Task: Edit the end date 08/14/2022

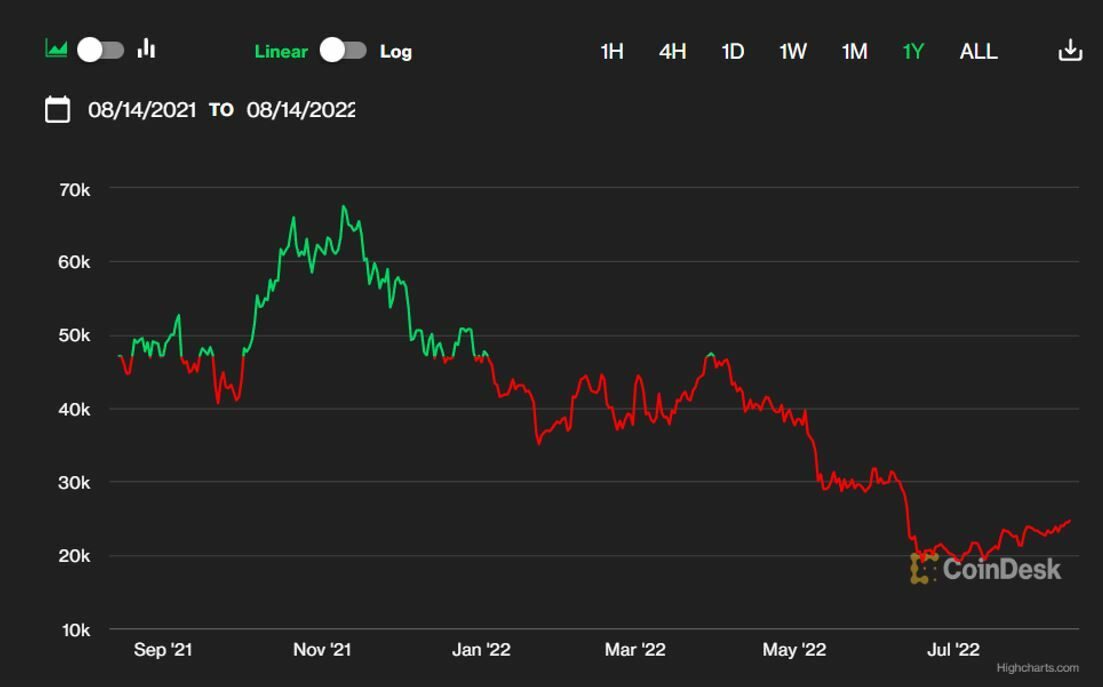Action: (301, 110)
